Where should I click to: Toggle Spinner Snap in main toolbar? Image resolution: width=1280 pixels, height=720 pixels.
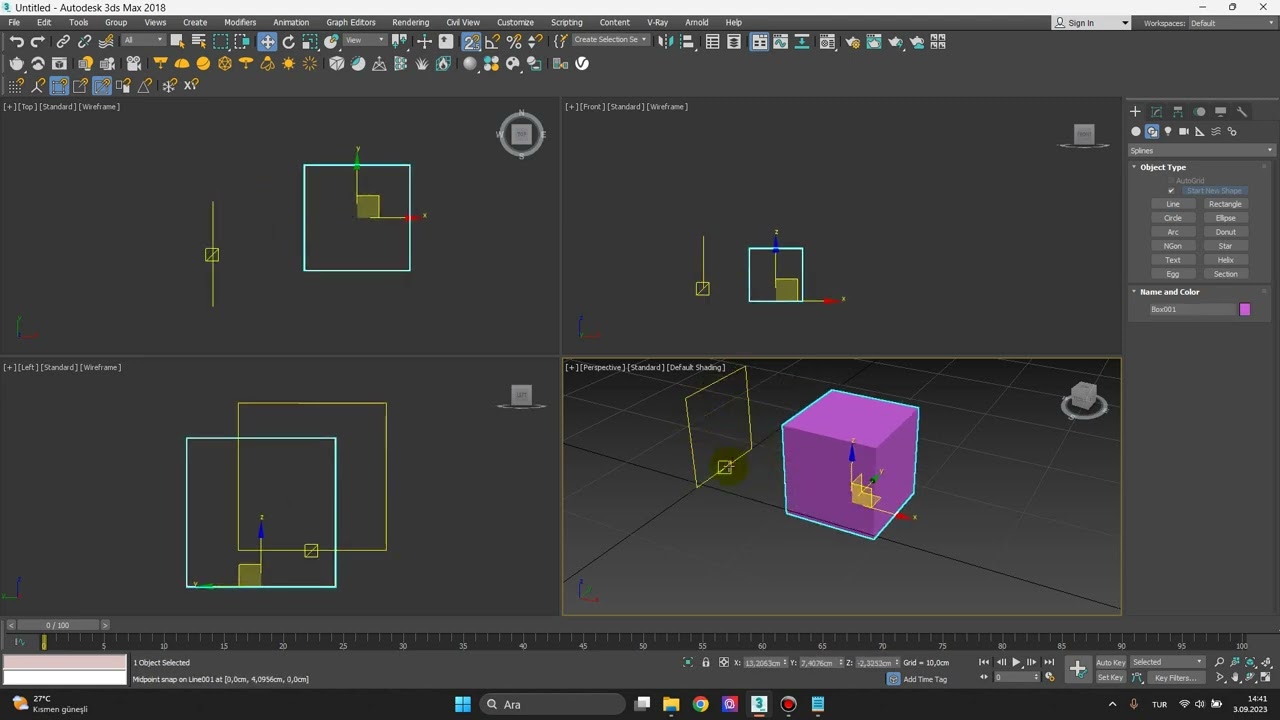click(535, 41)
